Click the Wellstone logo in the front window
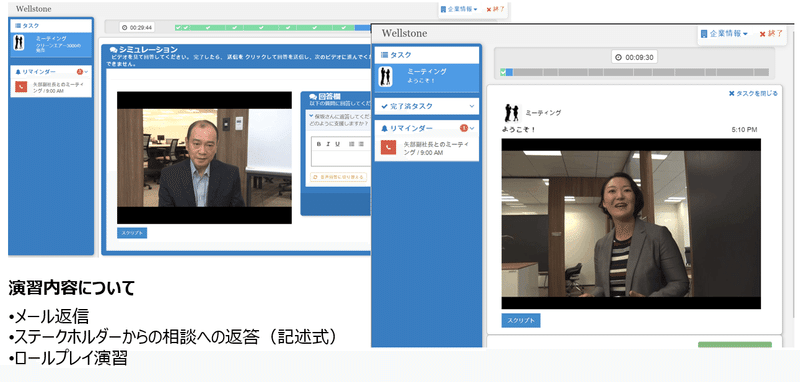800x382 pixels. (404, 34)
